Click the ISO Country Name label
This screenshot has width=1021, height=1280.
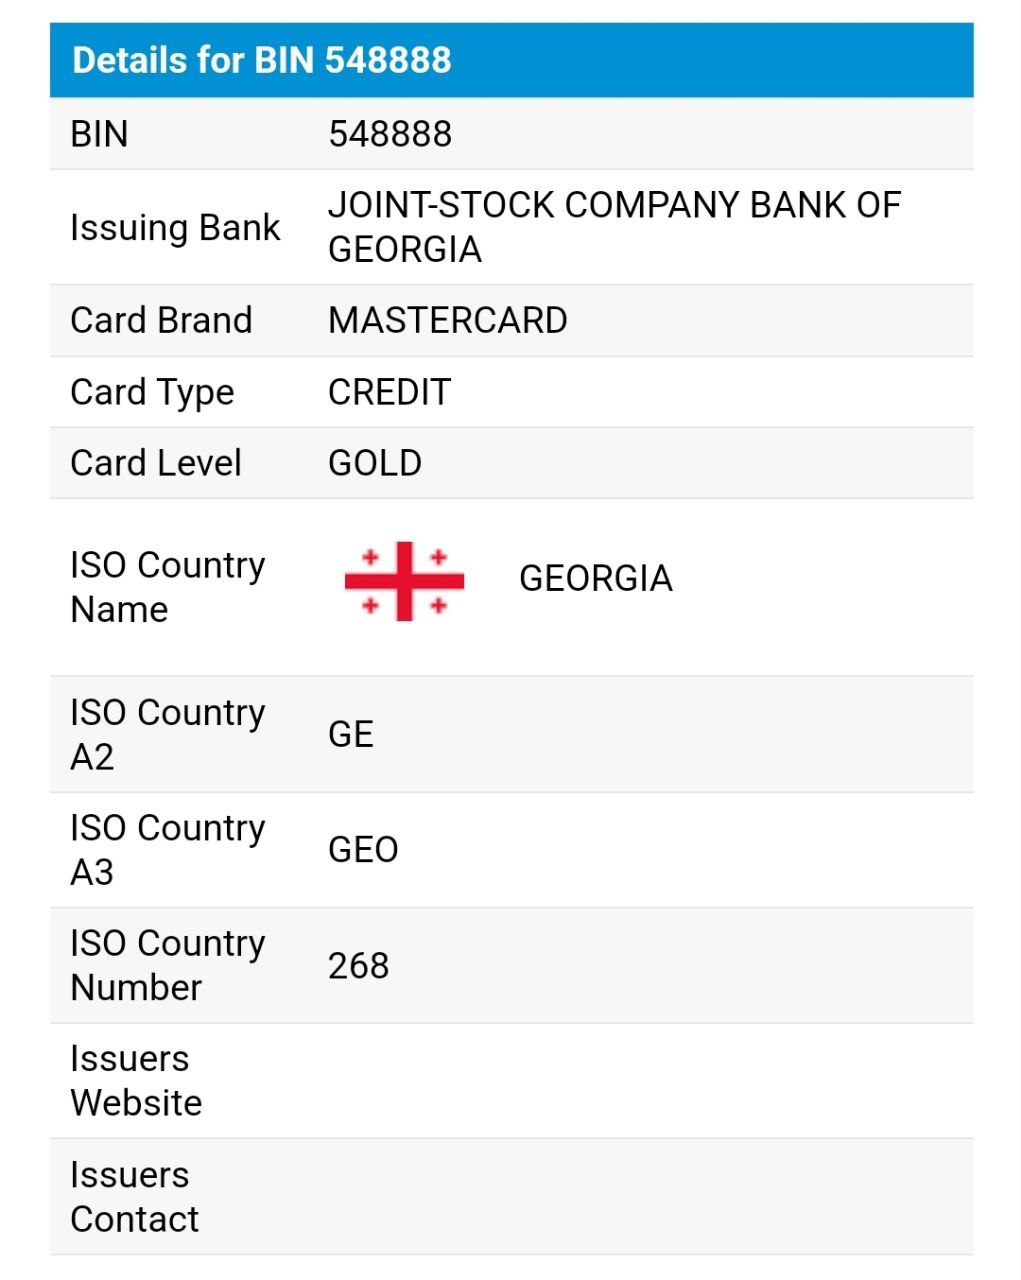point(167,587)
